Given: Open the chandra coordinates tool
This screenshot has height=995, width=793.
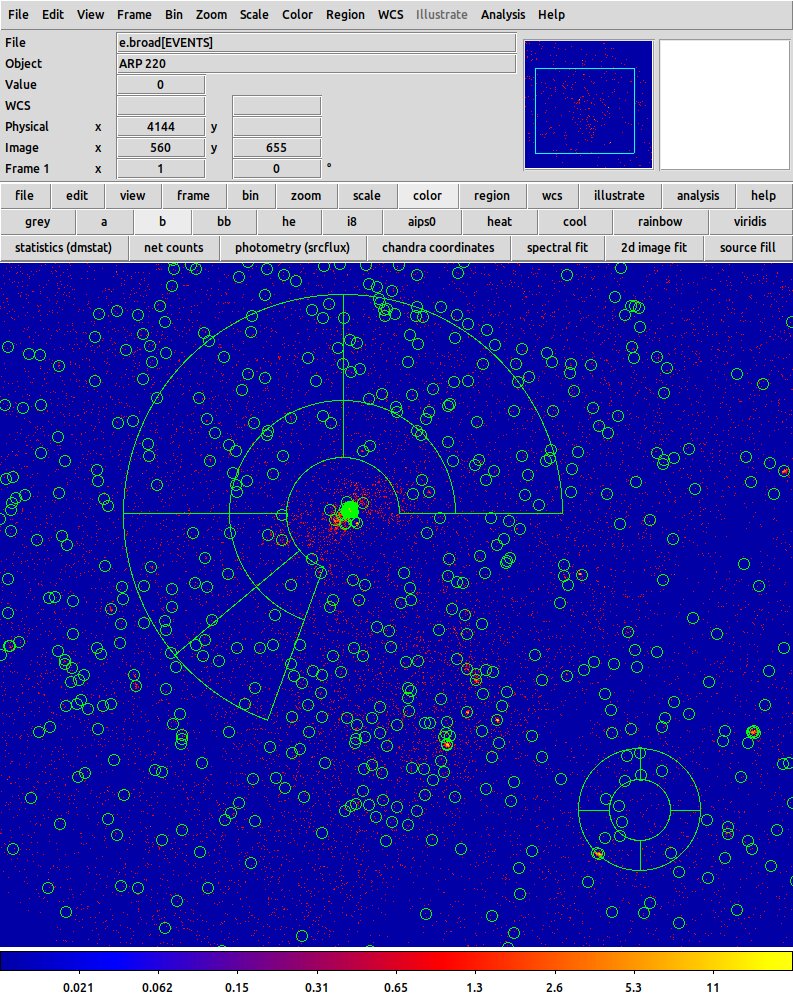Looking at the screenshot, I should point(438,247).
